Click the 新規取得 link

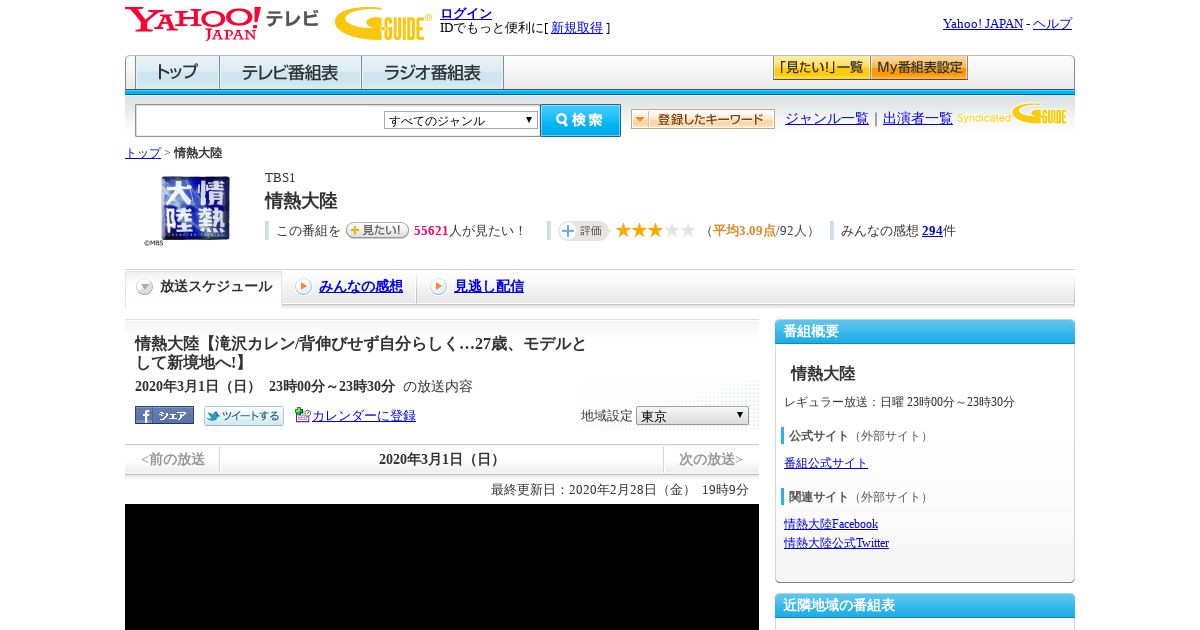577,28
